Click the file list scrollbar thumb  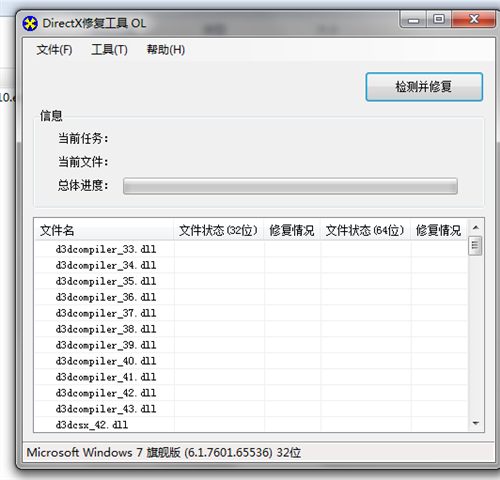pos(475,246)
